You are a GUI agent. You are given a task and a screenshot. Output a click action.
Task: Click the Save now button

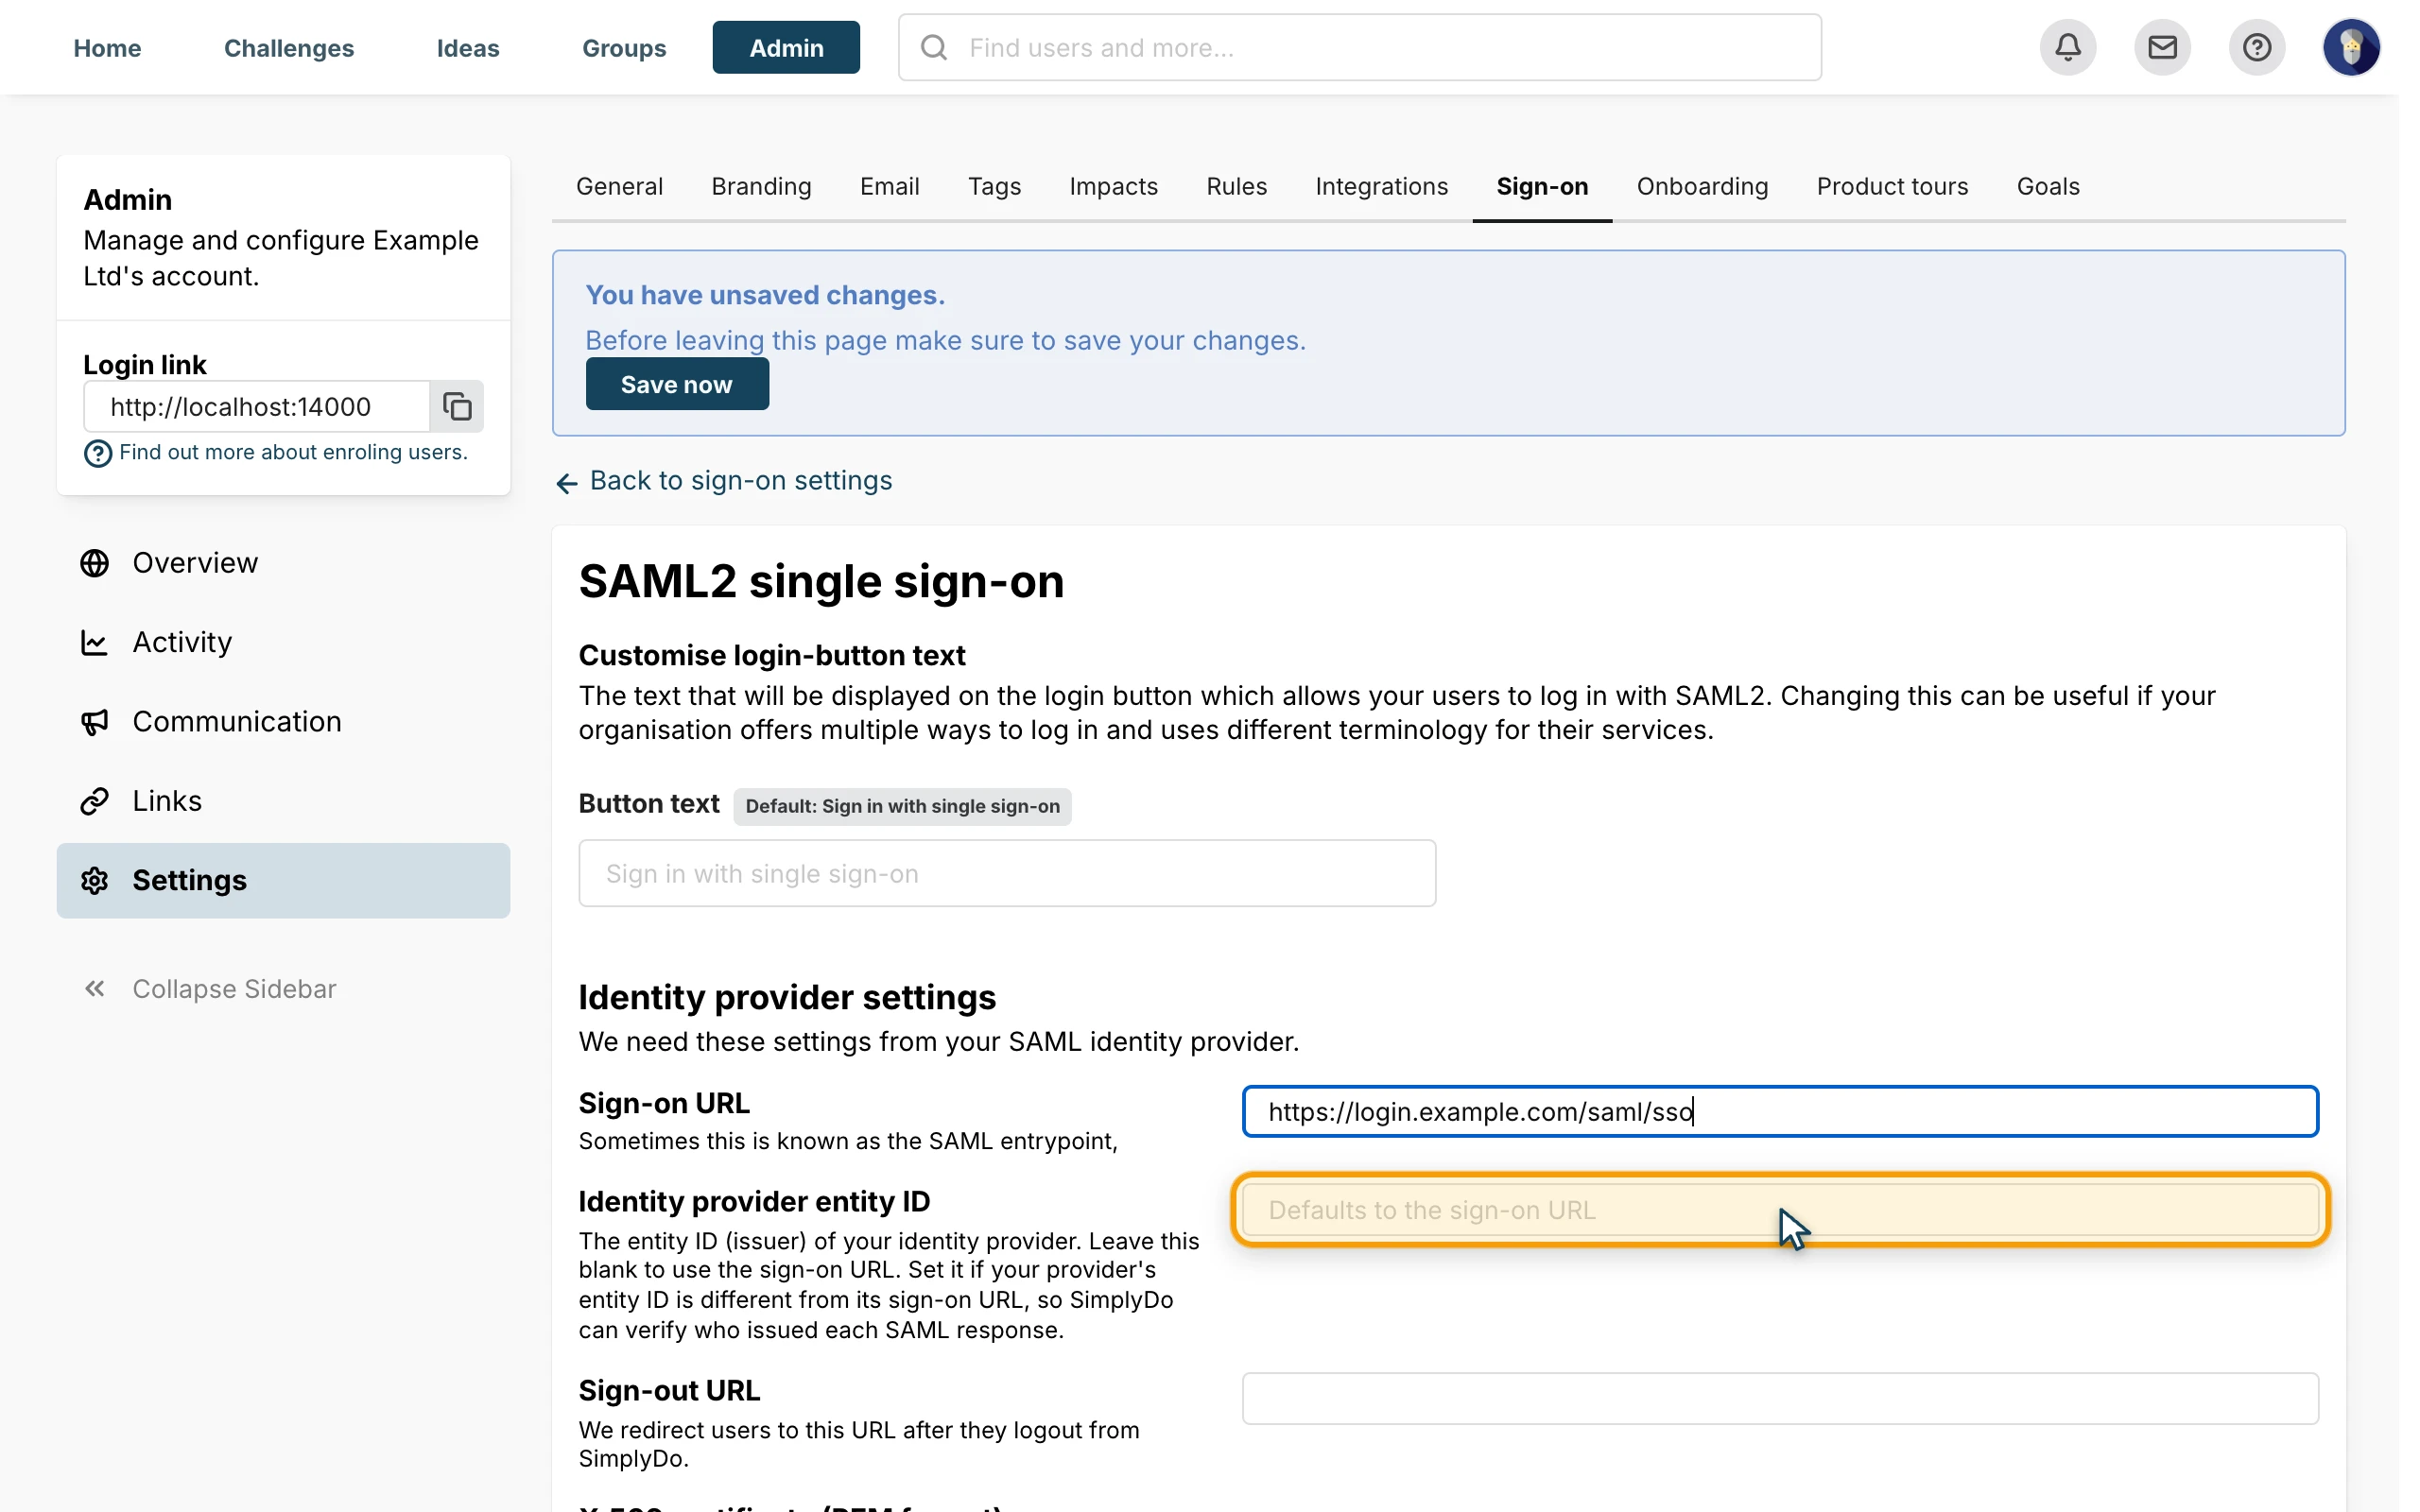click(677, 384)
